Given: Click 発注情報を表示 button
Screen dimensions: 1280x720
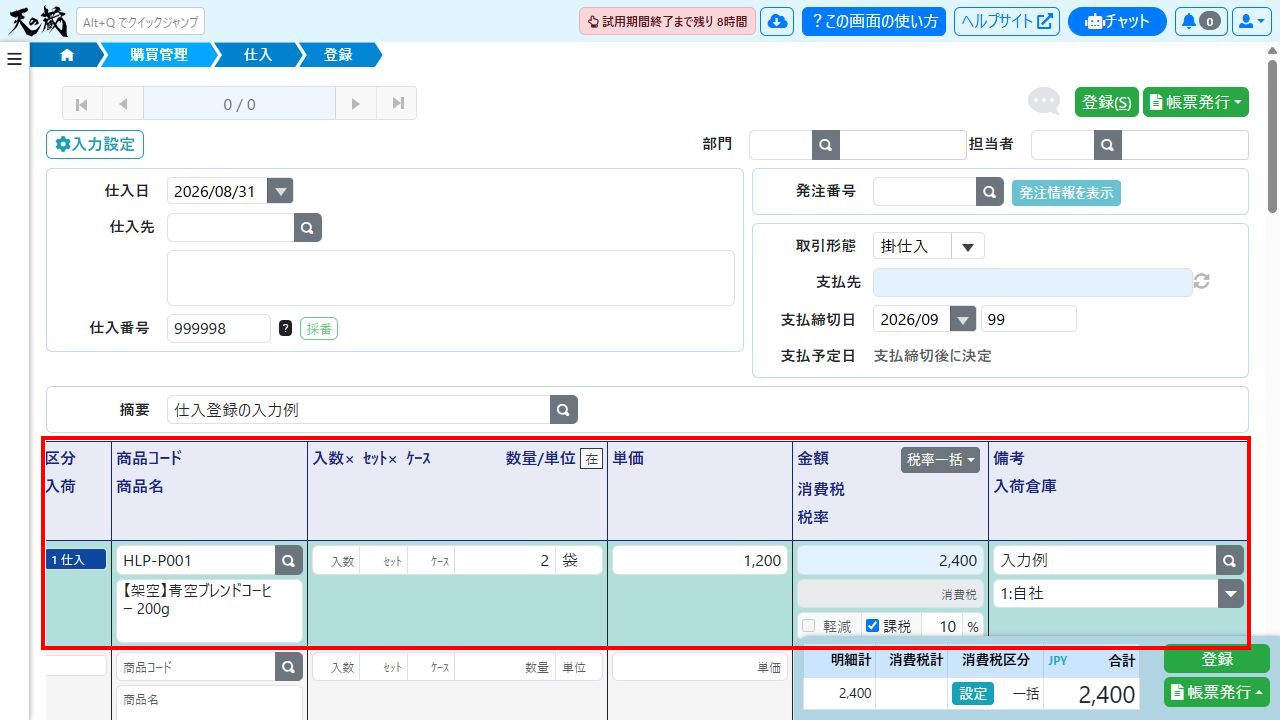Looking at the screenshot, I should pos(1066,193).
